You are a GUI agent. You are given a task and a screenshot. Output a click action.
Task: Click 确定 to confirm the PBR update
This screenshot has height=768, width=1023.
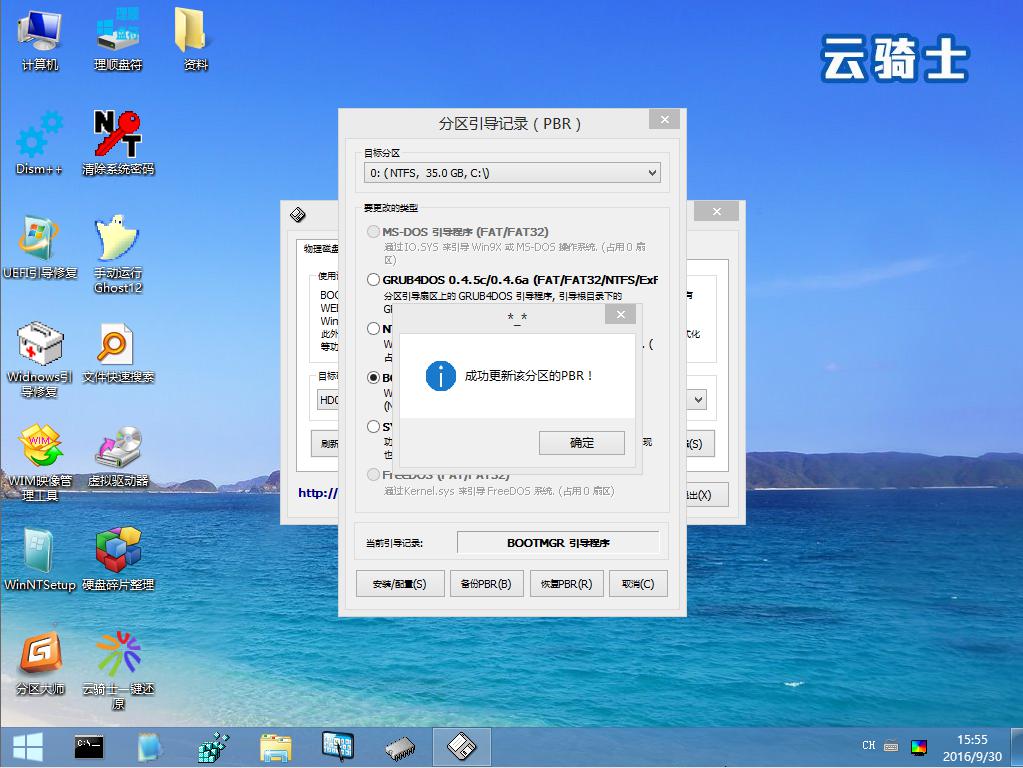tap(581, 442)
